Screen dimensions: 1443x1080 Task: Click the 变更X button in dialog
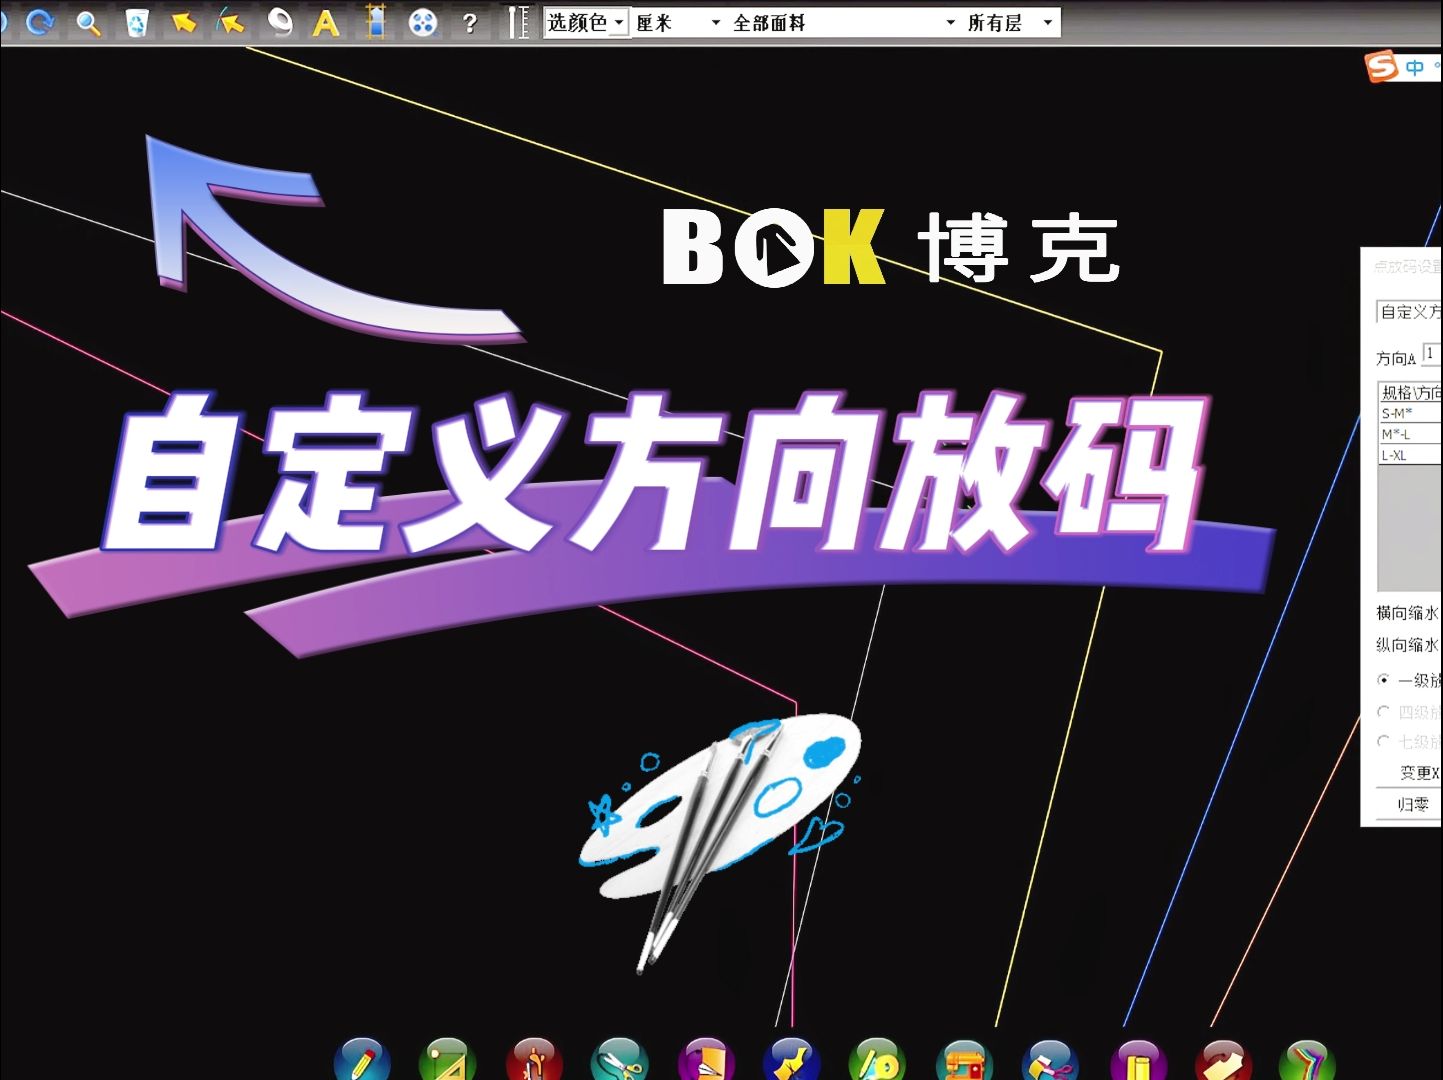[1410, 773]
